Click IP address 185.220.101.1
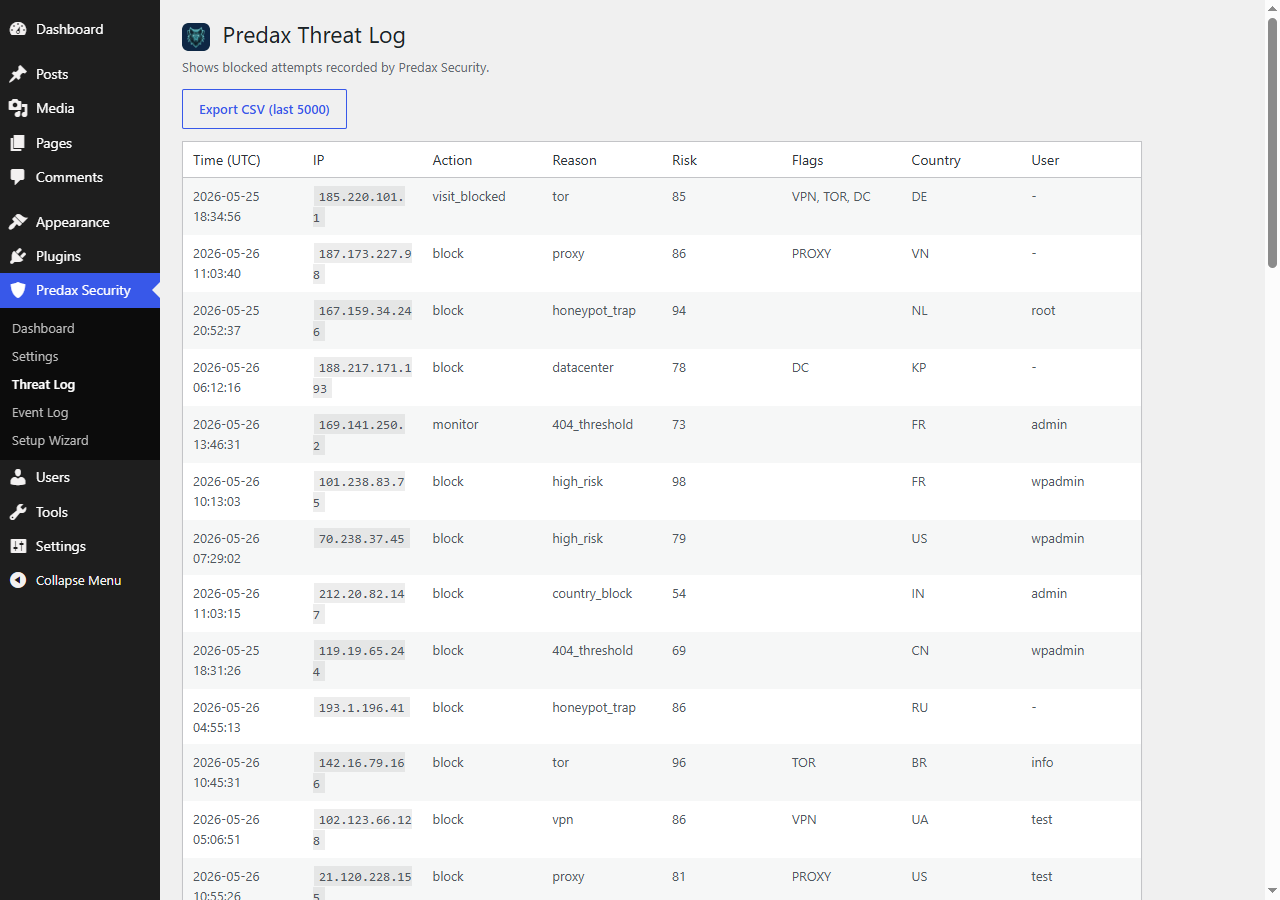This screenshot has height=900, width=1280. pyautogui.click(x=361, y=207)
